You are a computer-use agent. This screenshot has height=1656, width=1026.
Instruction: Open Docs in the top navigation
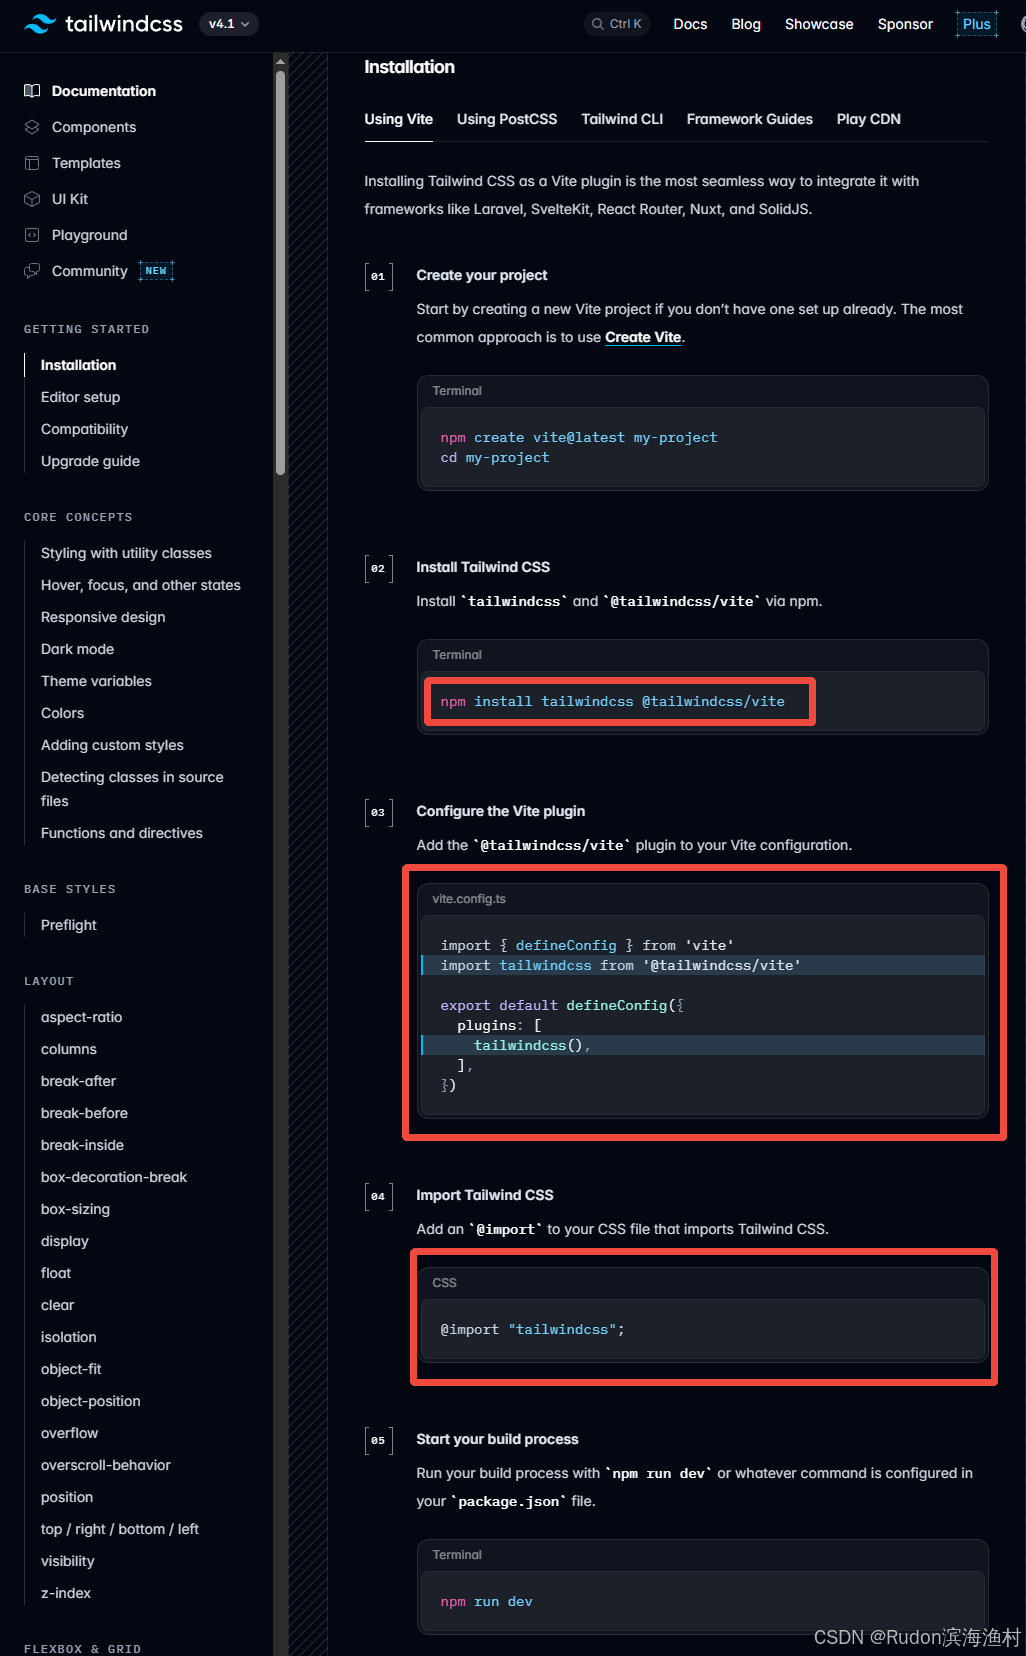tap(690, 24)
